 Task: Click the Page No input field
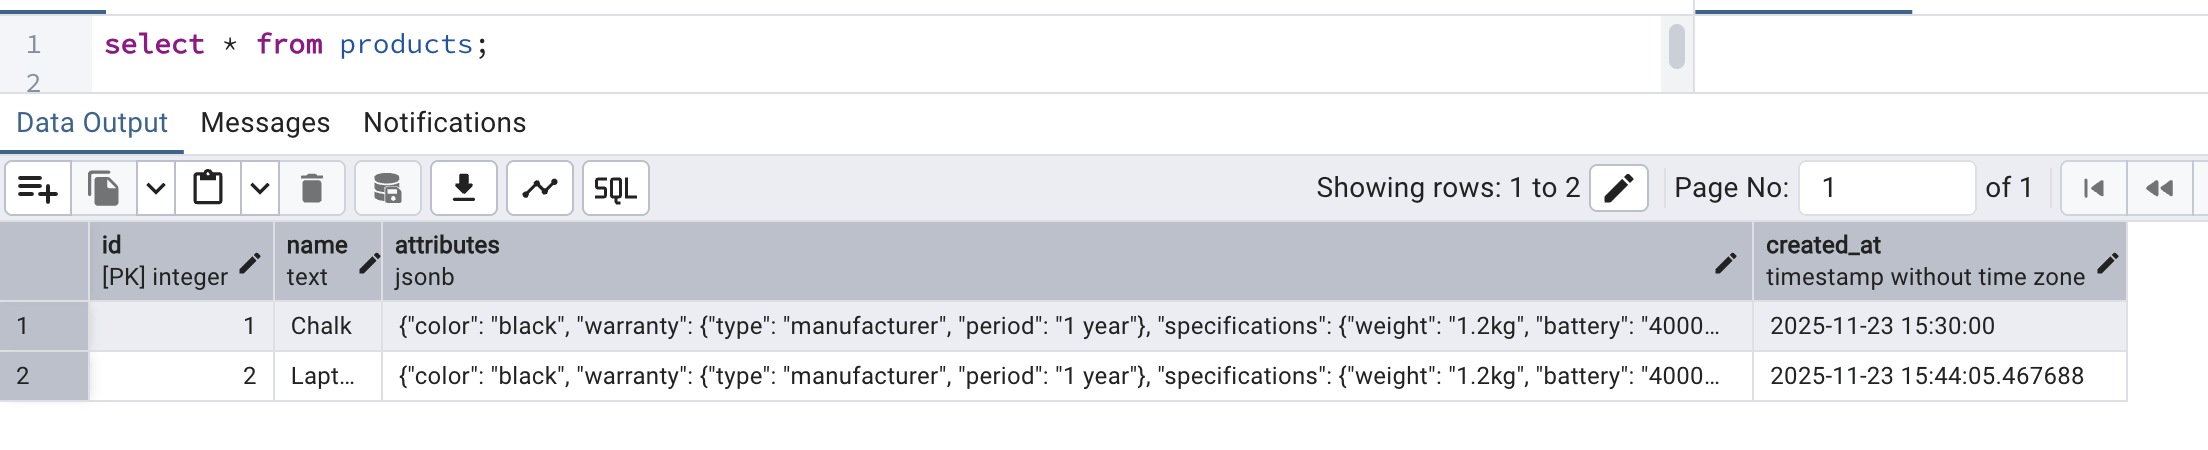pyautogui.click(x=1886, y=188)
